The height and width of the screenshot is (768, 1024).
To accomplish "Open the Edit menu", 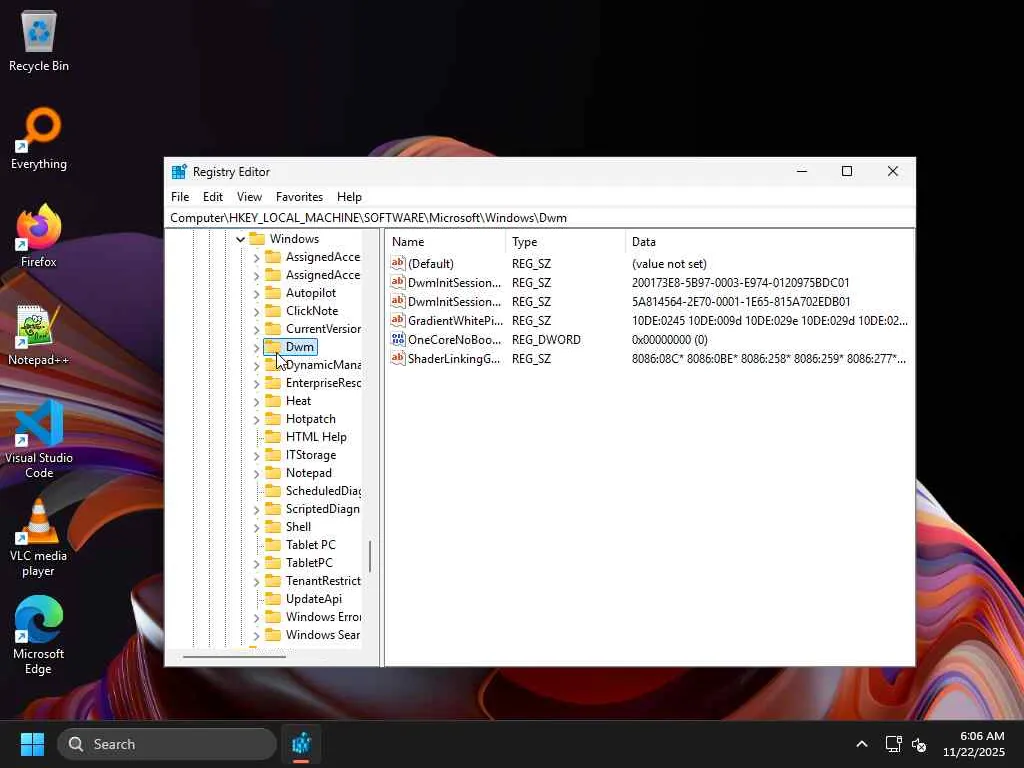I will pos(213,197).
